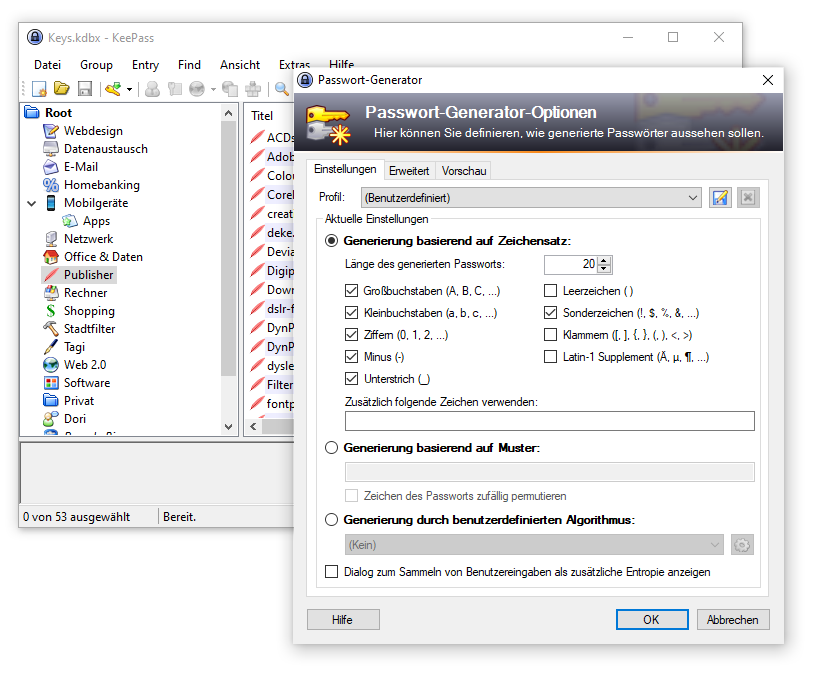The width and height of the screenshot is (820, 673).
Task: Click the Copy user name toolbar icon
Action: point(152,89)
